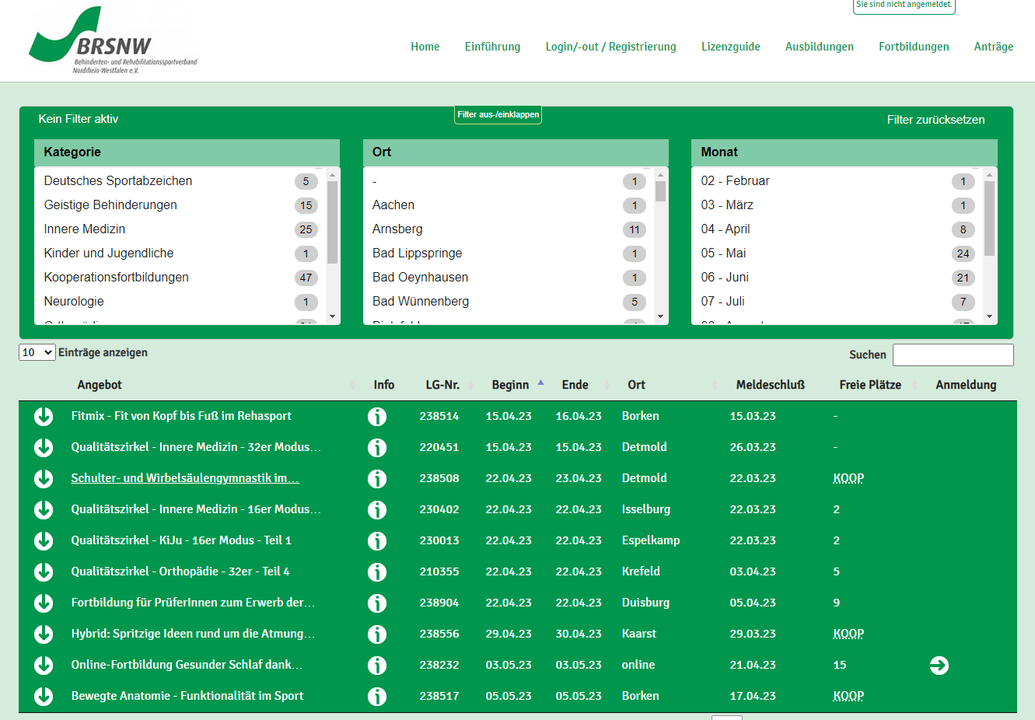Expand details arrow for Qualitätszirkel - KiJu row

pyautogui.click(x=44, y=540)
